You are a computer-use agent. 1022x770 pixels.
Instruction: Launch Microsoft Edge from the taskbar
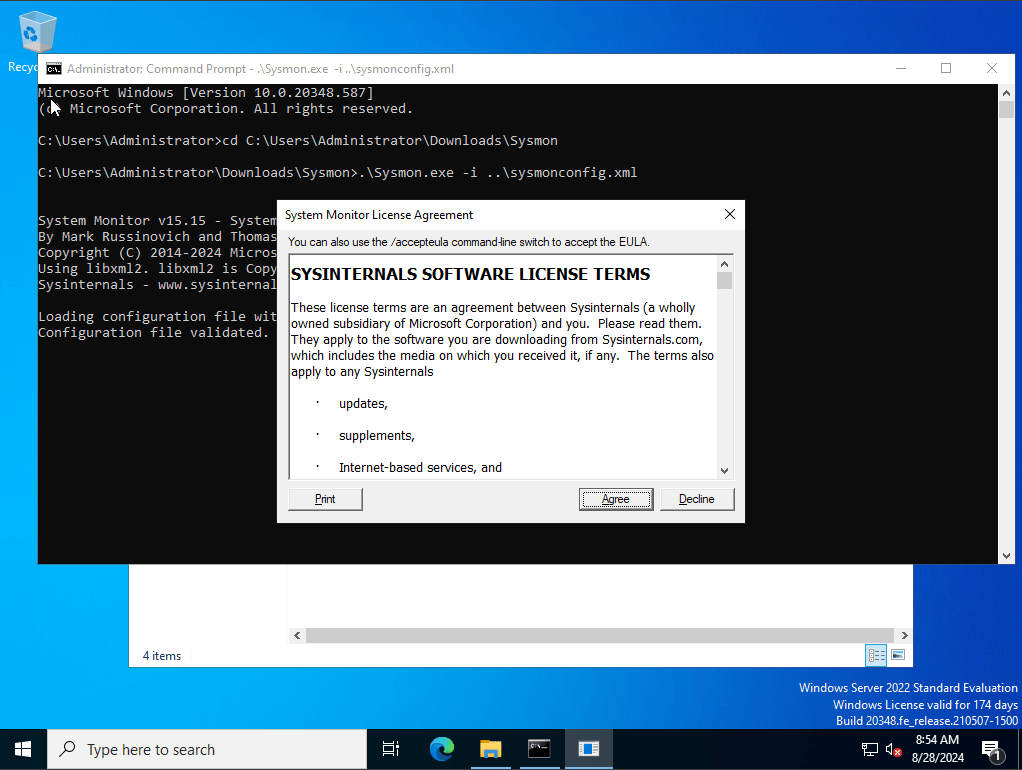click(x=441, y=749)
